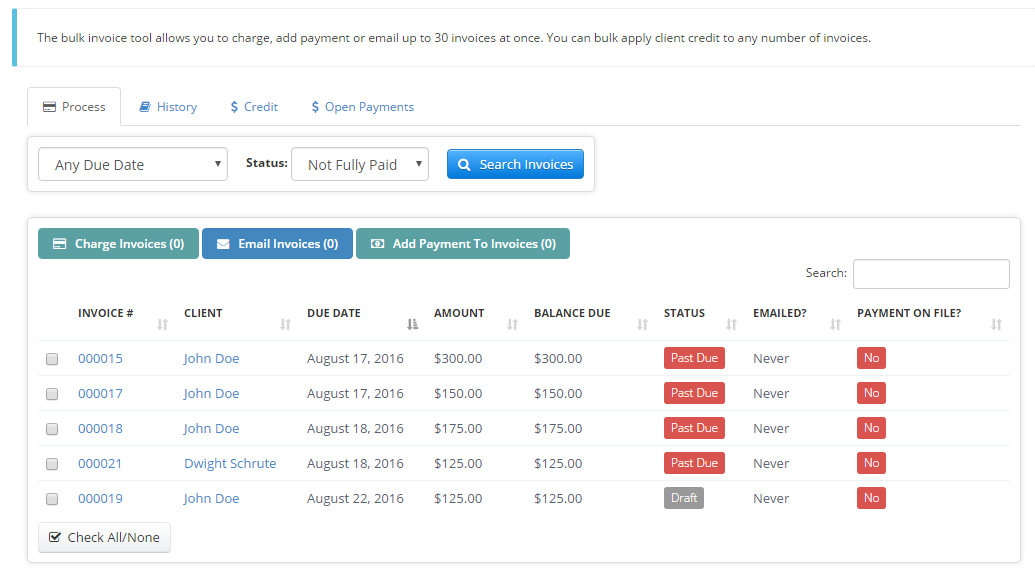Click Email Invoices (0) button
1035x572 pixels.
(x=277, y=243)
